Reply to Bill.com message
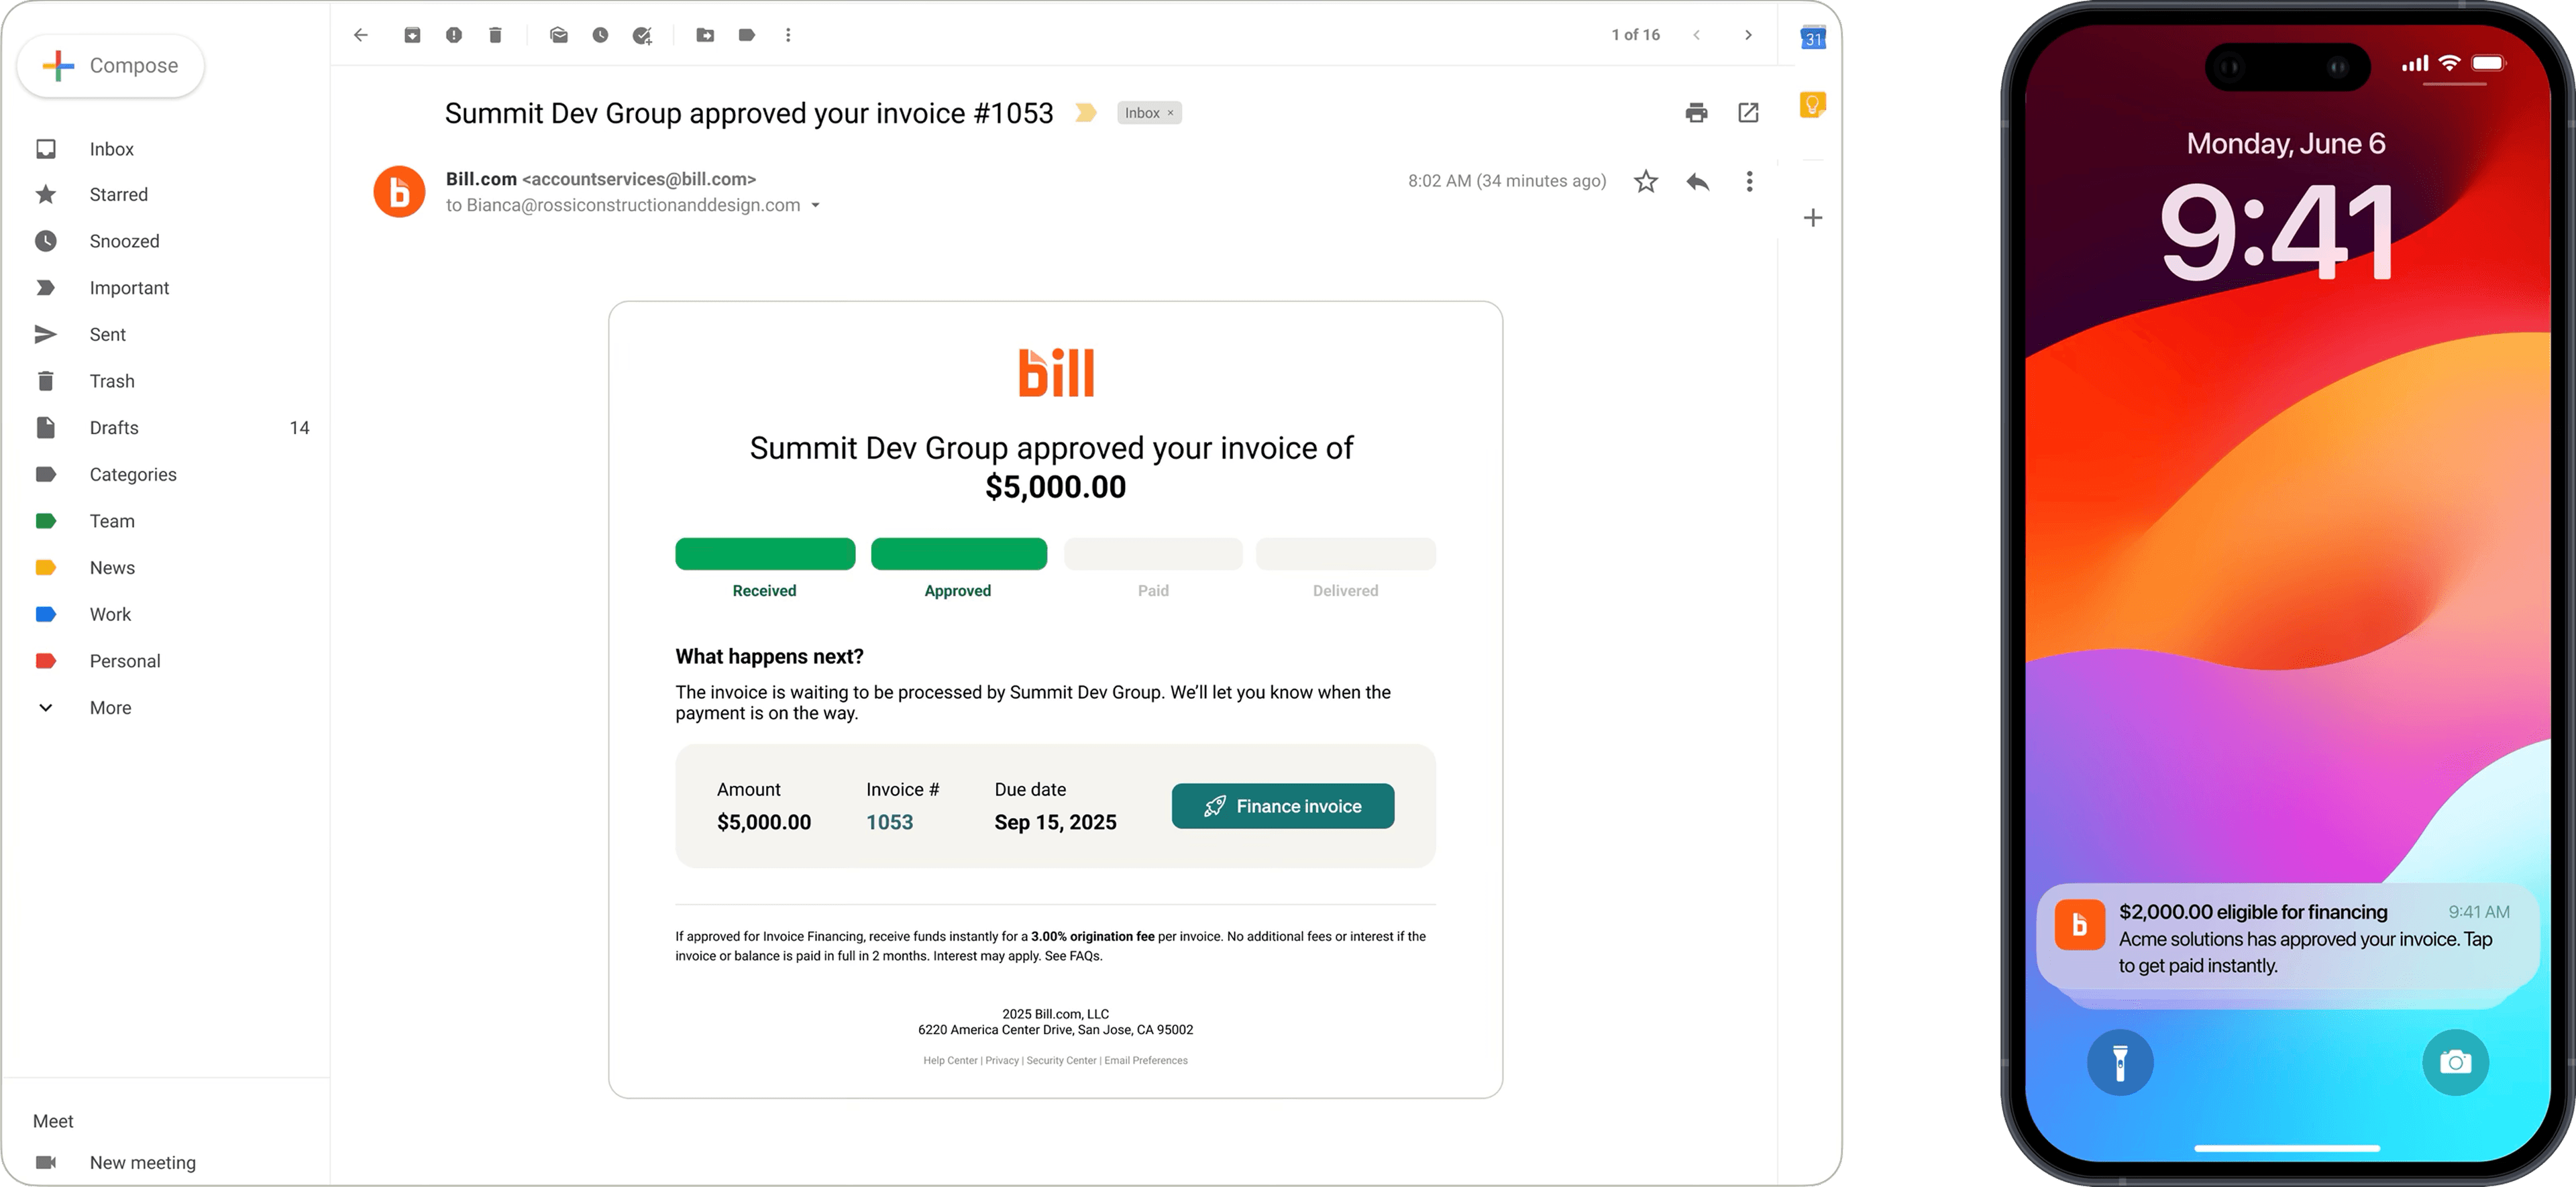The height and width of the screenshot is (1187, 2576). pos(1698,181)
